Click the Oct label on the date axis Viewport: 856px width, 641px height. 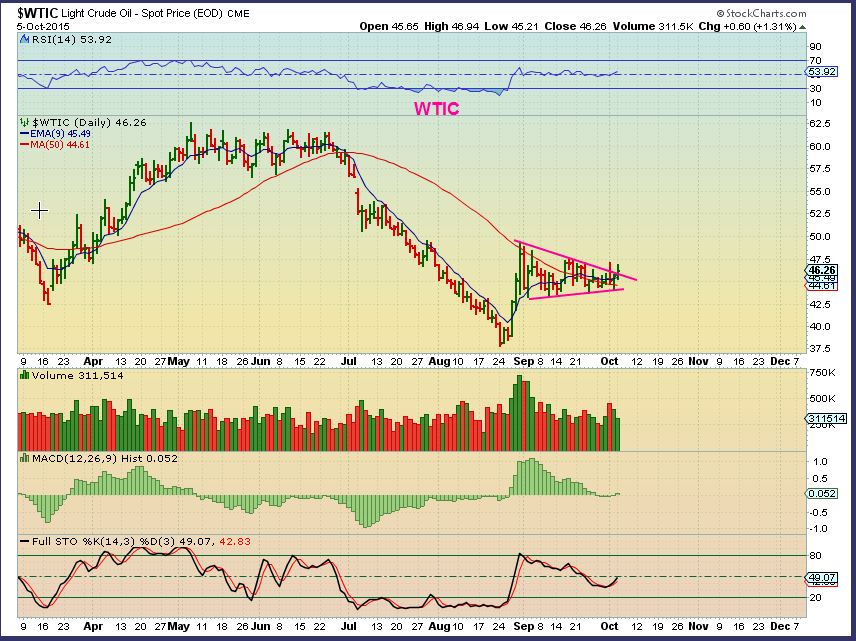(x=608, y=361)
